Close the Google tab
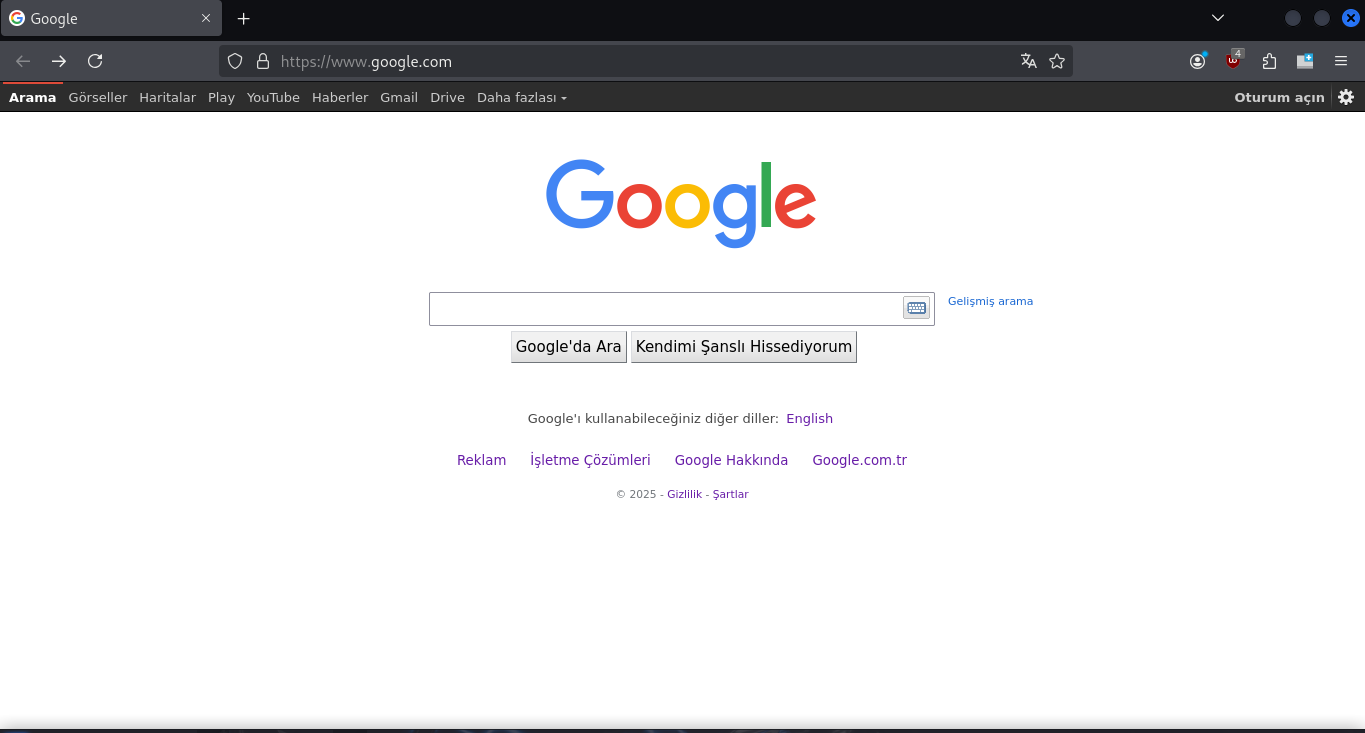Viewport: 1365px width, 733px height. pyautogui.click(x=206, y=18)
